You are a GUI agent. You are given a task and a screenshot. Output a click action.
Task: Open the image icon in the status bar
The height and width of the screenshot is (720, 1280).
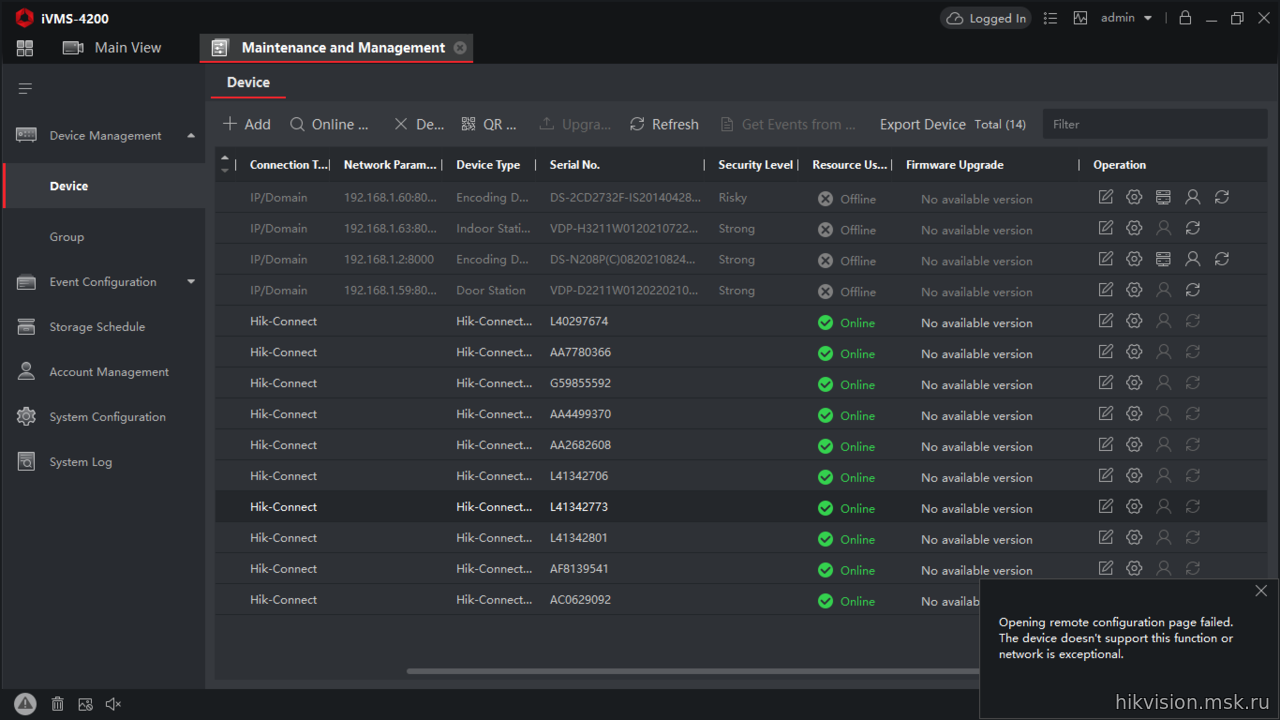(x=85, y=704)
